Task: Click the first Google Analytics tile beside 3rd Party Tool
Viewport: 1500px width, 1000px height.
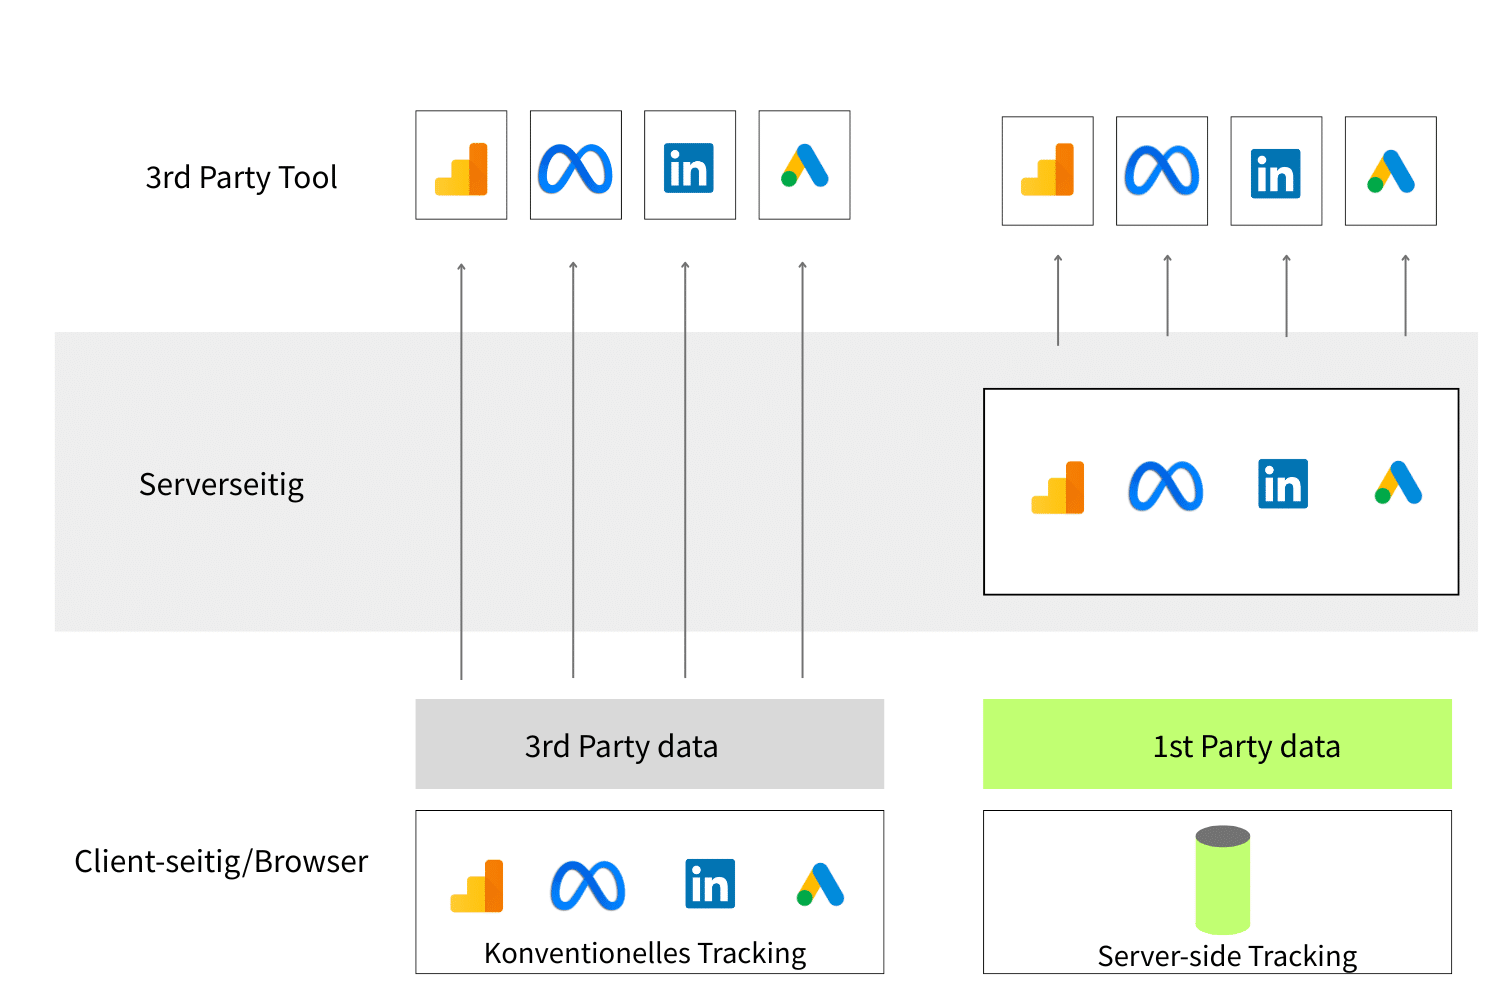Action: pyautogui.click(x=461, y=165)
